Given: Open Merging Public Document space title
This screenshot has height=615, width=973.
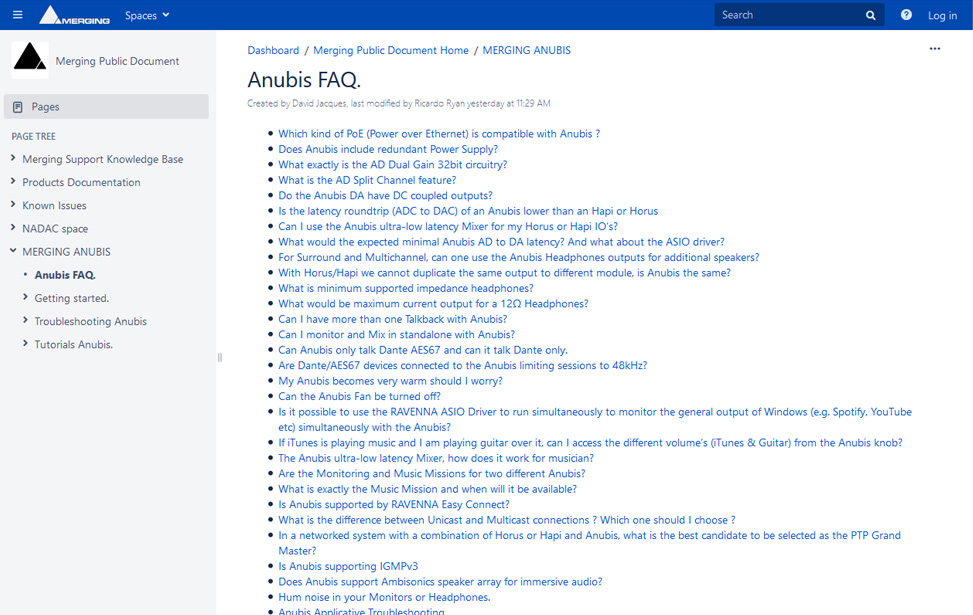Looking at the screenshot, I should tap(117, 61).
